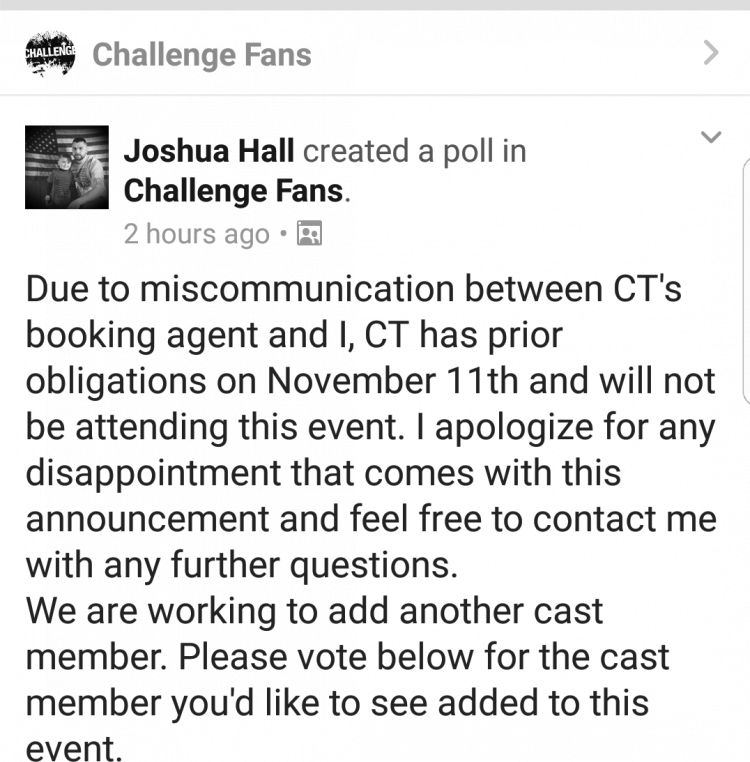750x762 pixels.
Task: Click the 'with any further questions.' line
Action: [x=242, y=565]
